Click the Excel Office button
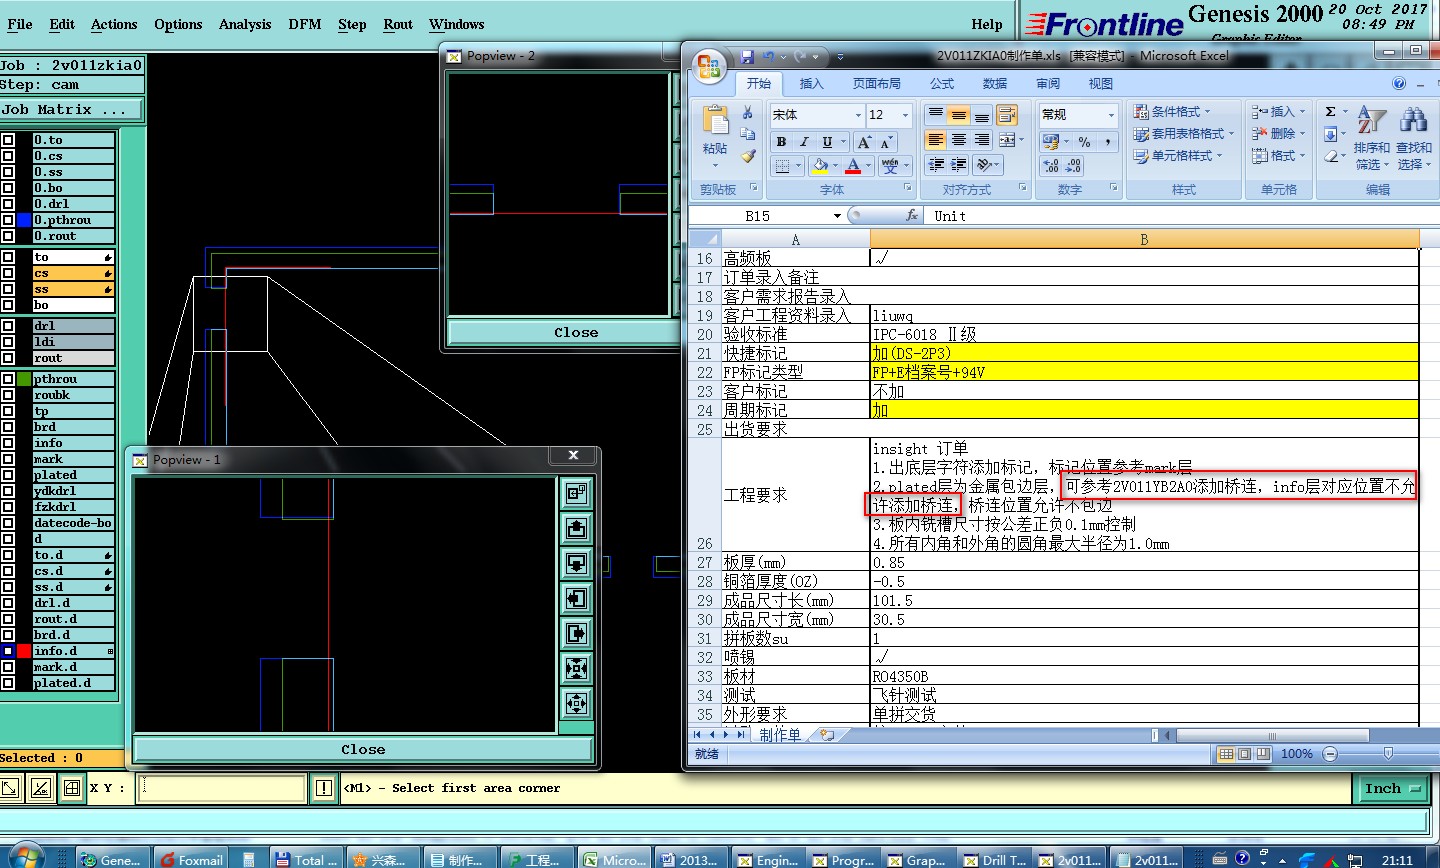Viewport: 1440px width, 868px height. (x=709, y=68)
